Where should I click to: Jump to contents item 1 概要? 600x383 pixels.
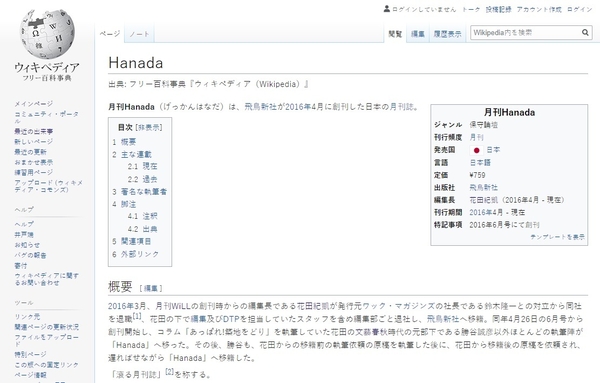tap(124, 142)
